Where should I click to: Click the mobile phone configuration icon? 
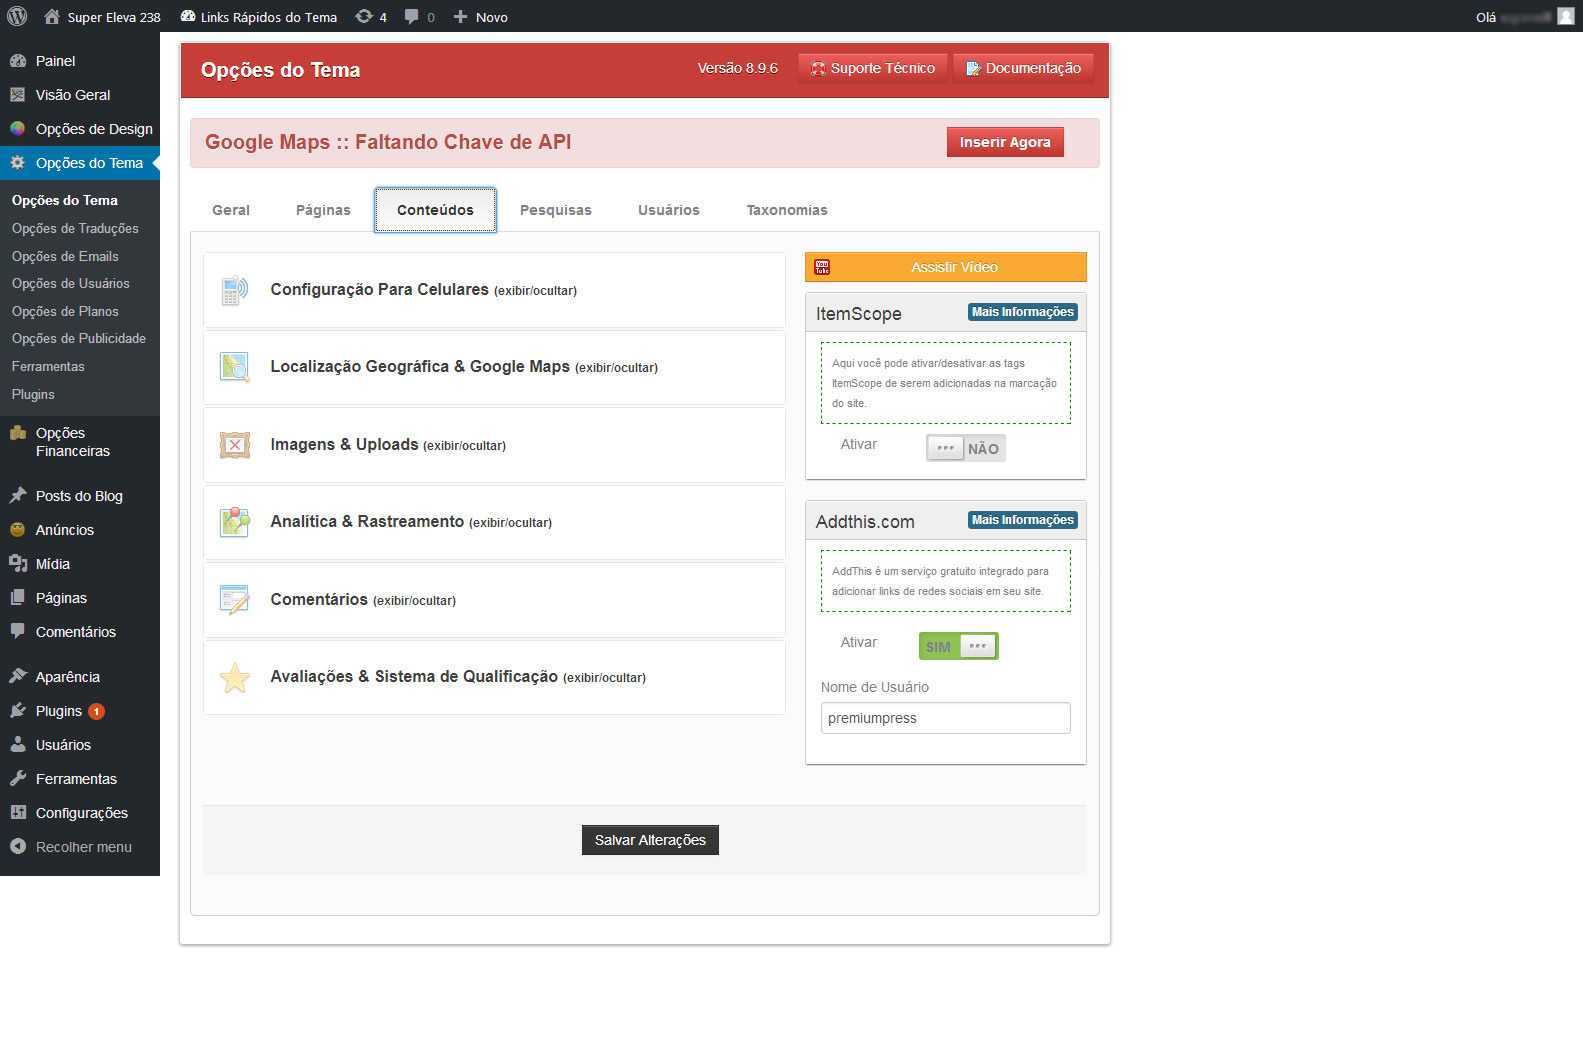[234, 290]
